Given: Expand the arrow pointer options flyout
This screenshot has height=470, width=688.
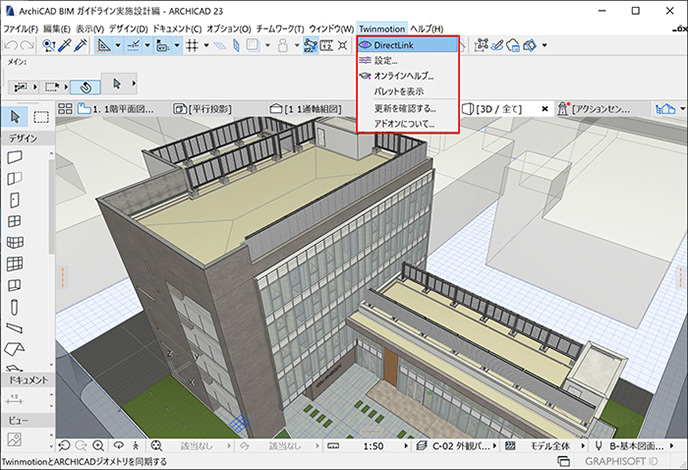Looking at the screenshot, I should (x=134, y=83).
